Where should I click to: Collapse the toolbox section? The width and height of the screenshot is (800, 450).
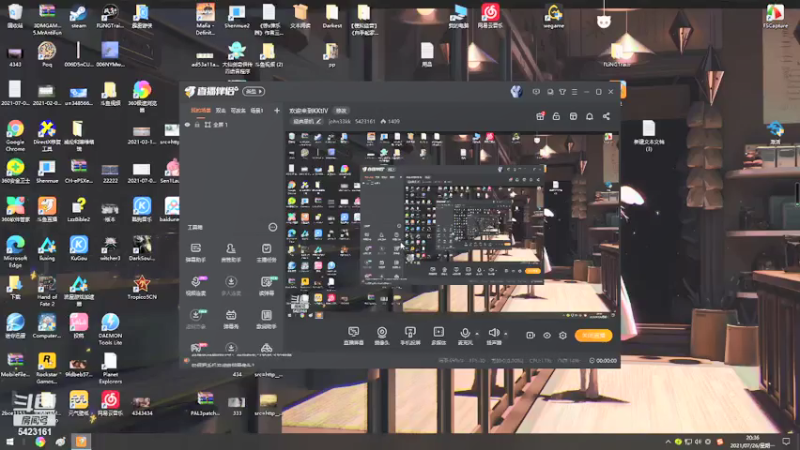pos(272,227)
